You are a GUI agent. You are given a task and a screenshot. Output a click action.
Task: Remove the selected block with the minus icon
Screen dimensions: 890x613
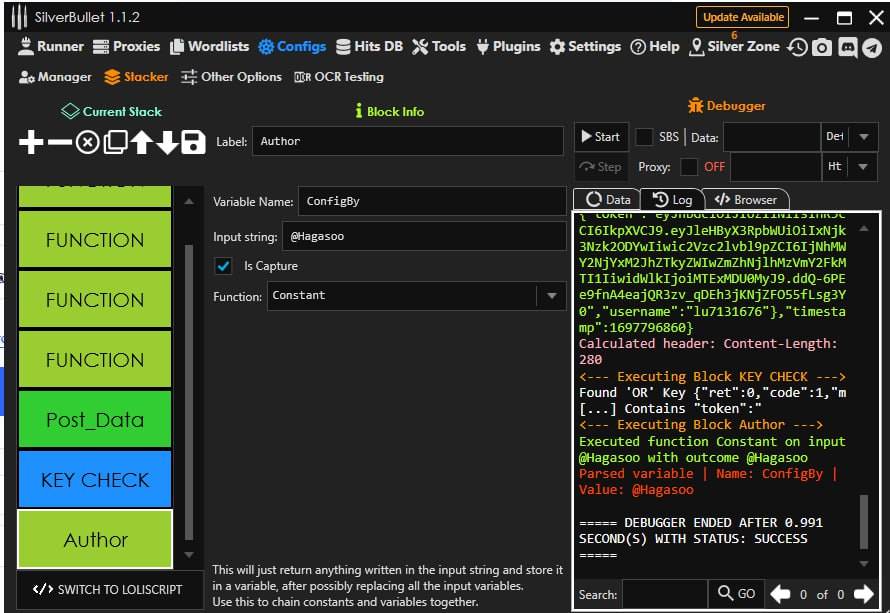tap(60, 142)
